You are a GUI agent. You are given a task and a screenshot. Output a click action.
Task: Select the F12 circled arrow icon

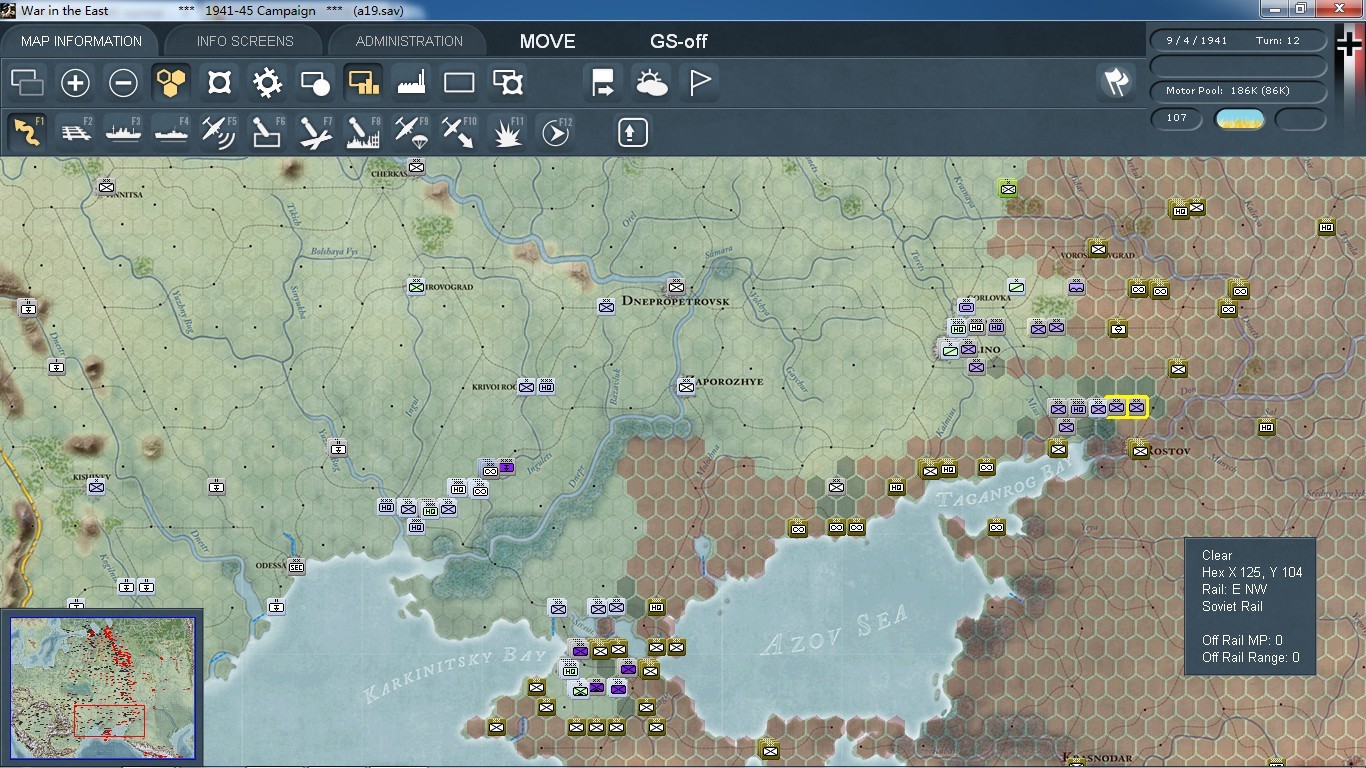point(556,132)
